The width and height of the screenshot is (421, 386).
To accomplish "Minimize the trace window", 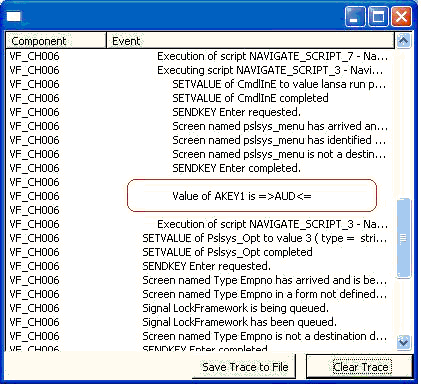I will click(x=355, y=16).
